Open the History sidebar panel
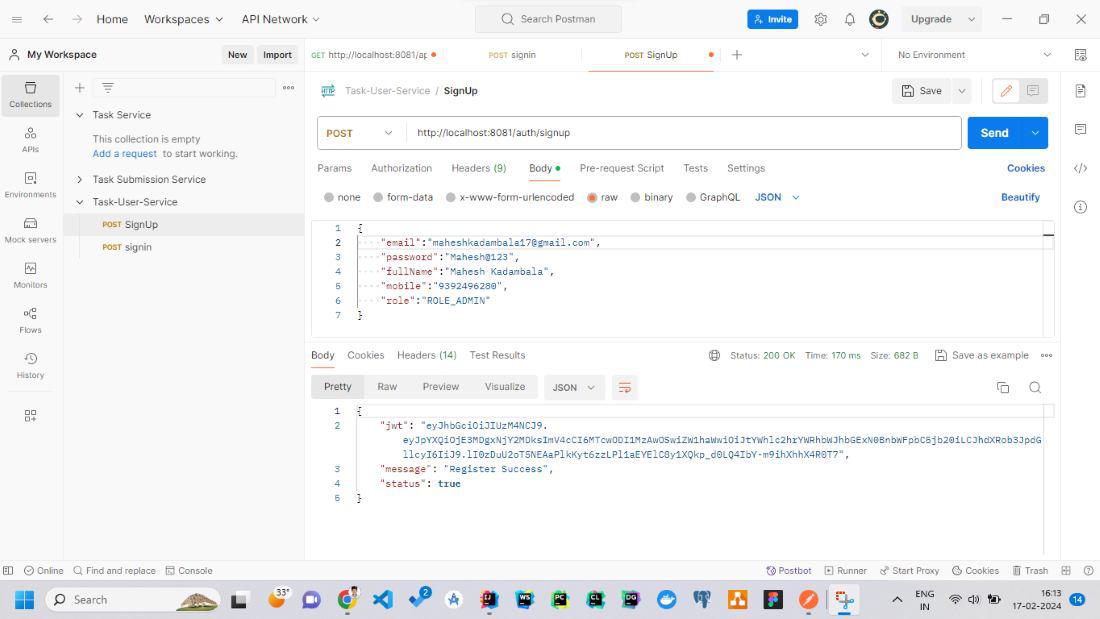Screen dimensions: 1100x619 (30, 365)
